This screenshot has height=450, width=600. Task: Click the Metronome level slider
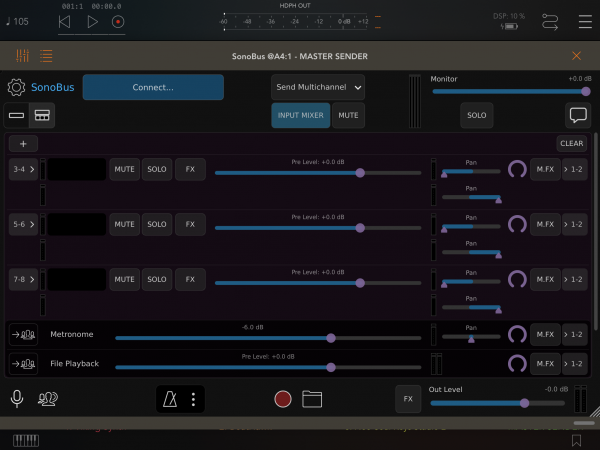268,338
